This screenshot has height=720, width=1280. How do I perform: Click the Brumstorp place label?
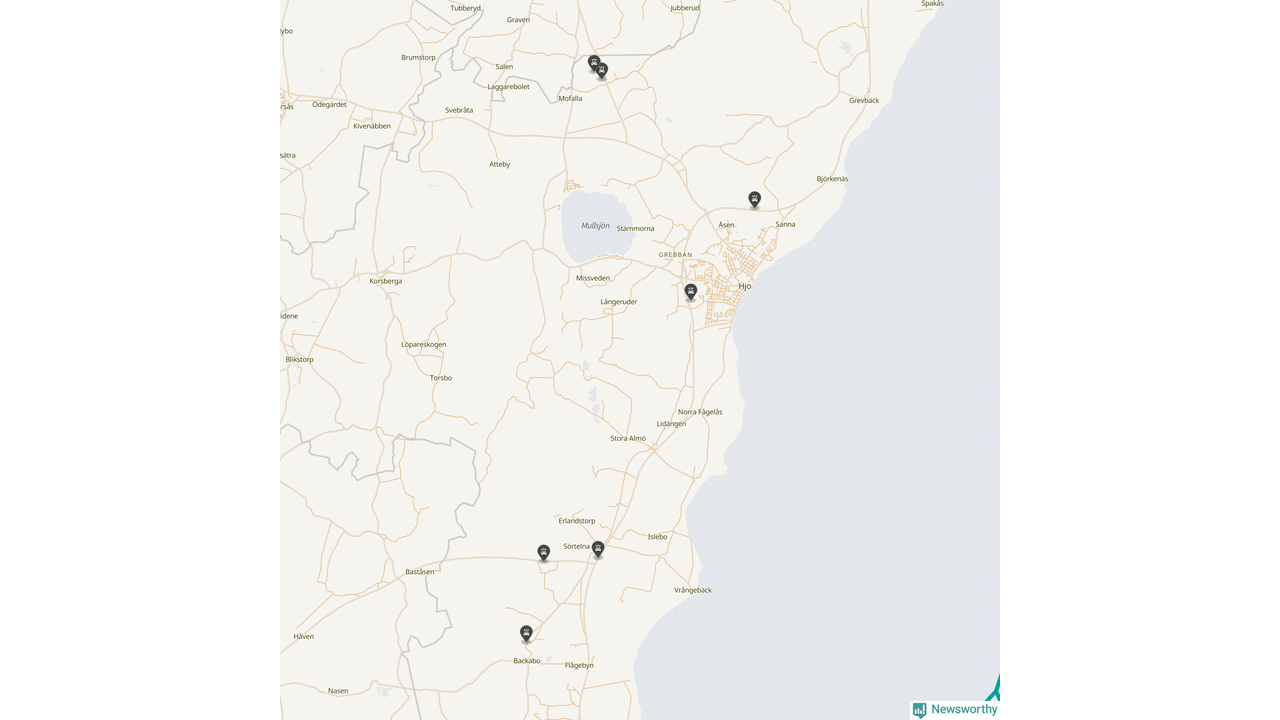(418, 57)
